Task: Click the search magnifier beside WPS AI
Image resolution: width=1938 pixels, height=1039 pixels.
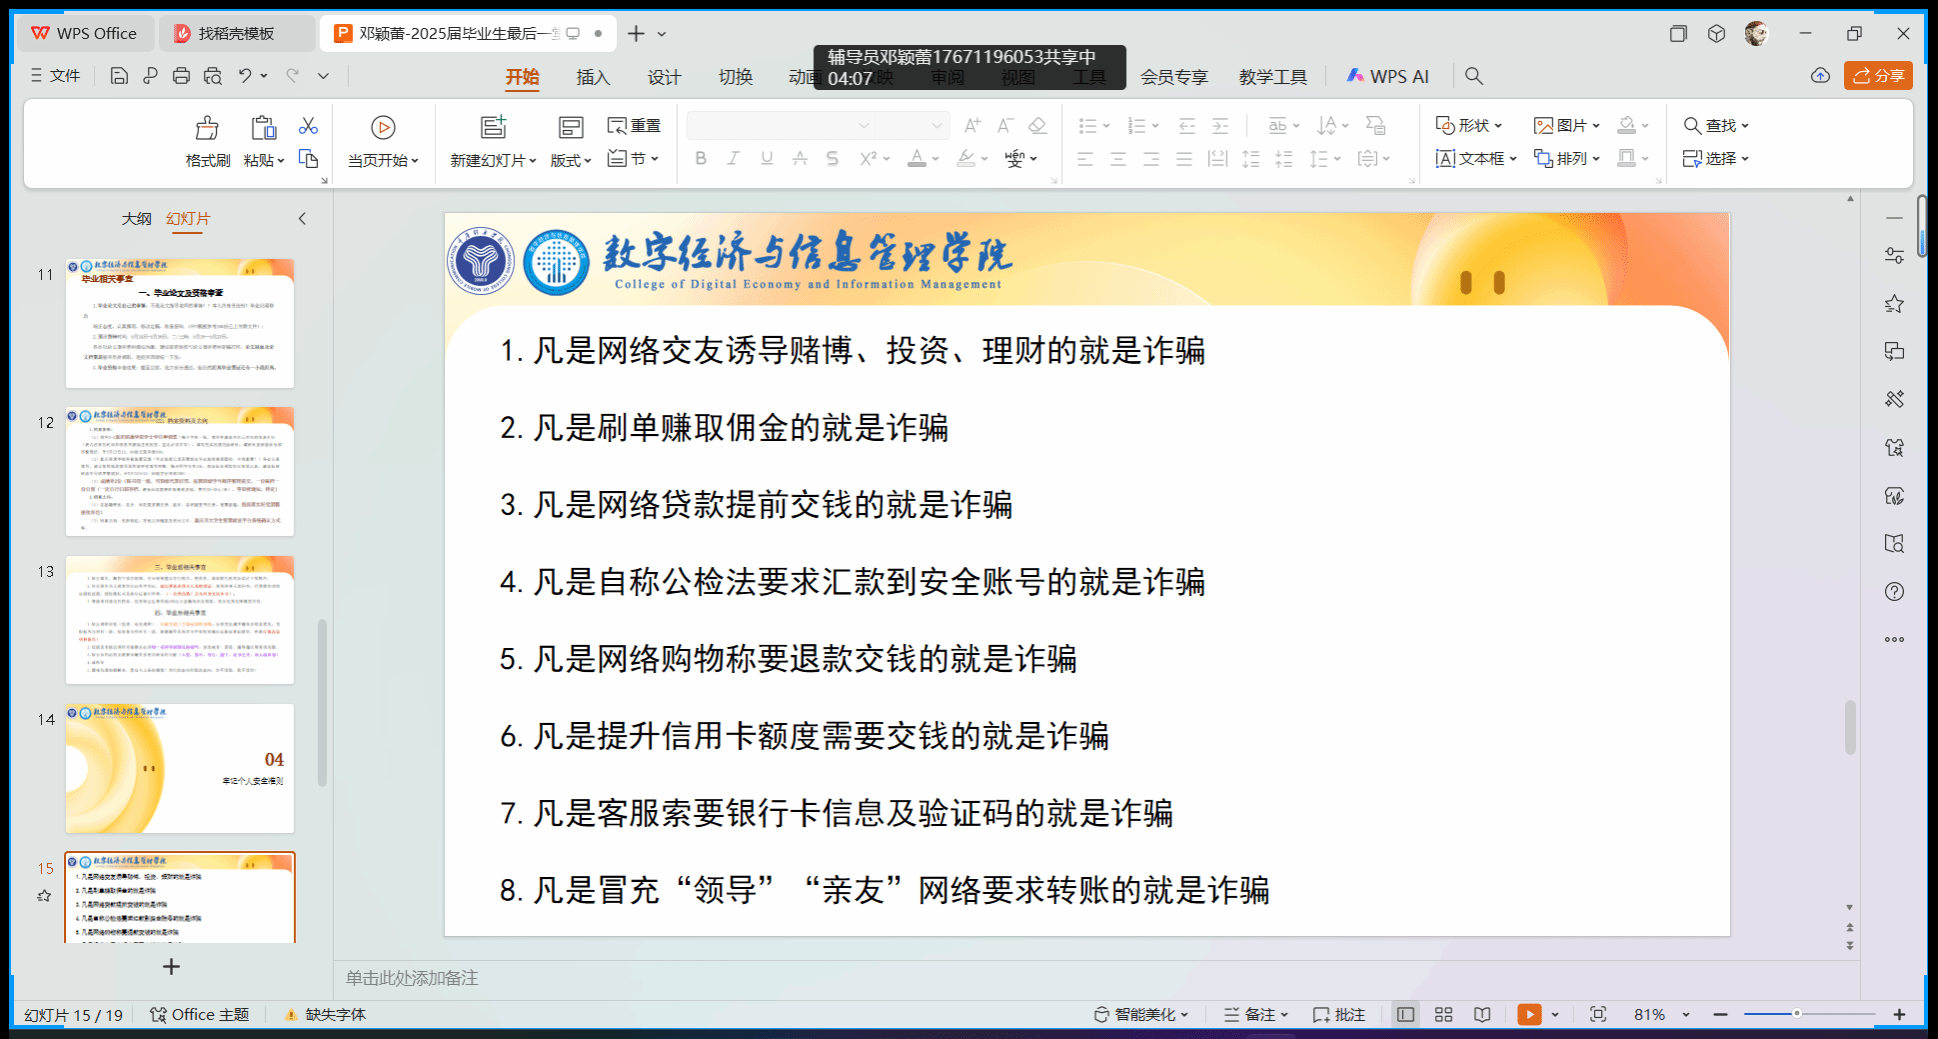Action: coord(1473,76)
